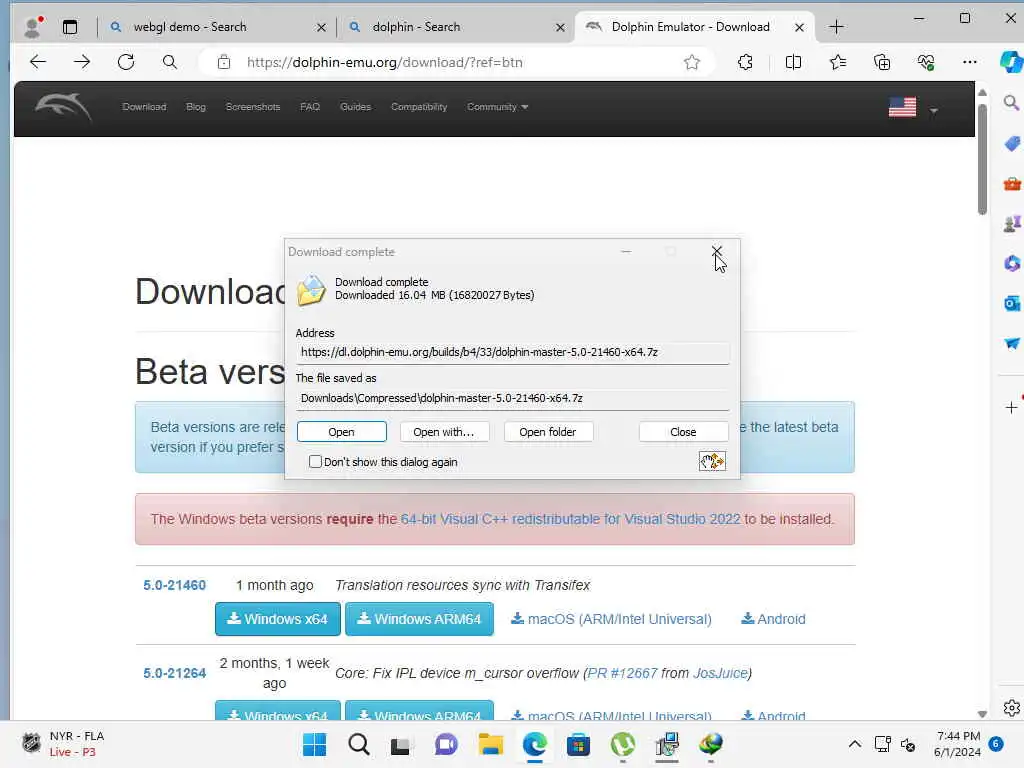The image size is (1024, 768).
Task: Reload the Dolphin download page
Action: coord(126,62)
